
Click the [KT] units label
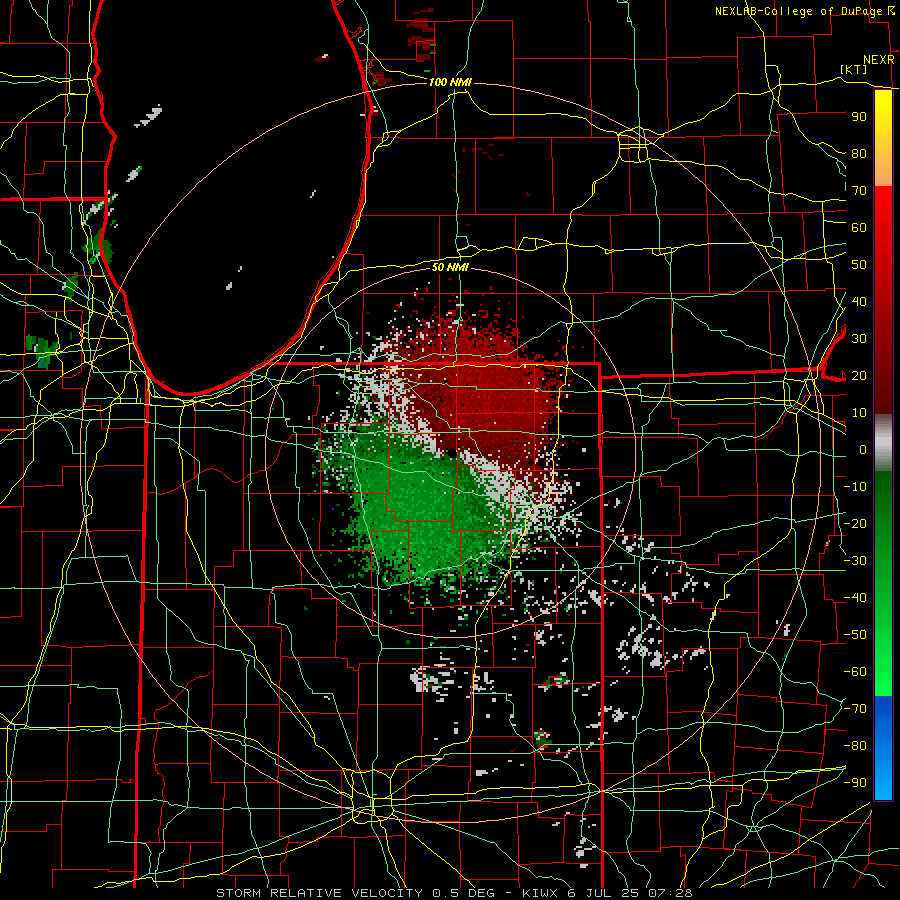pos(854,69)
